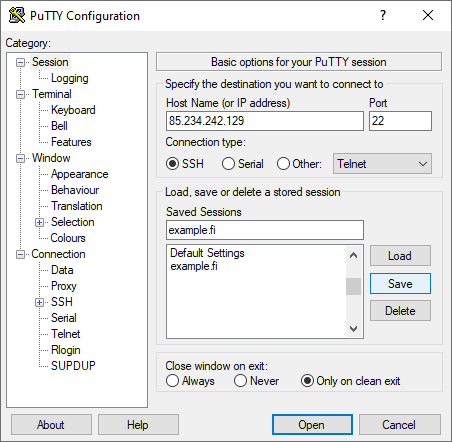This screenshot has width=452, height=442.
Task: Open the Logging category
Action: tap(70, 78)
